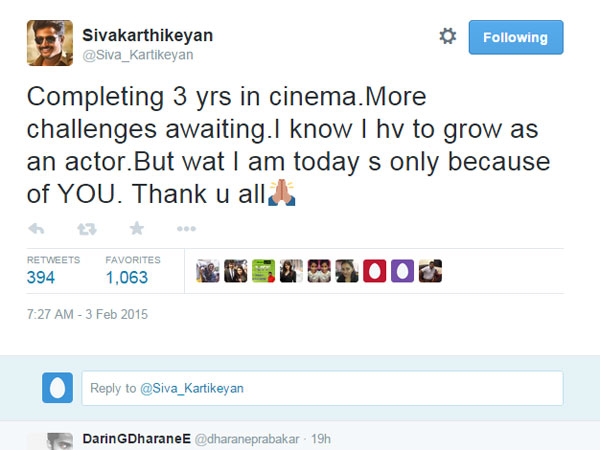This screenshot has height=450, width=600.
Task: Click the green poster avatar thumbnail
Action: [x=264, y=271]
